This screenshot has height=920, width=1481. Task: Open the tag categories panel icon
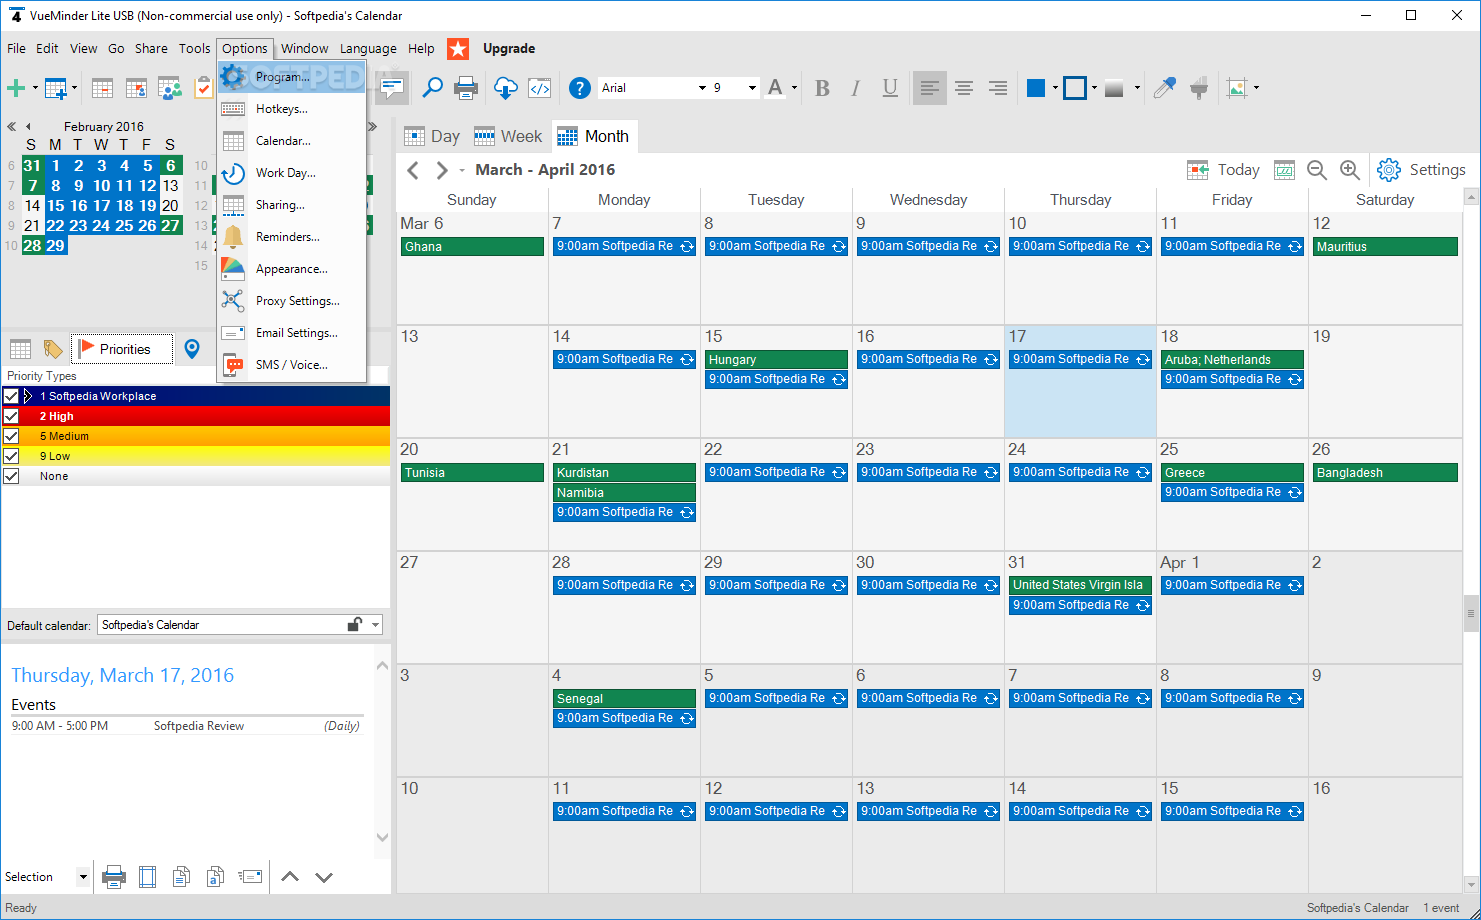(x=53, y=349)
